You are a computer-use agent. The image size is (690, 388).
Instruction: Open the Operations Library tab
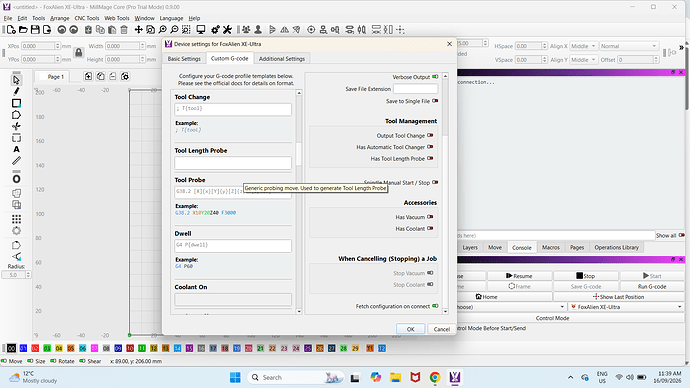tap(617, 247)
